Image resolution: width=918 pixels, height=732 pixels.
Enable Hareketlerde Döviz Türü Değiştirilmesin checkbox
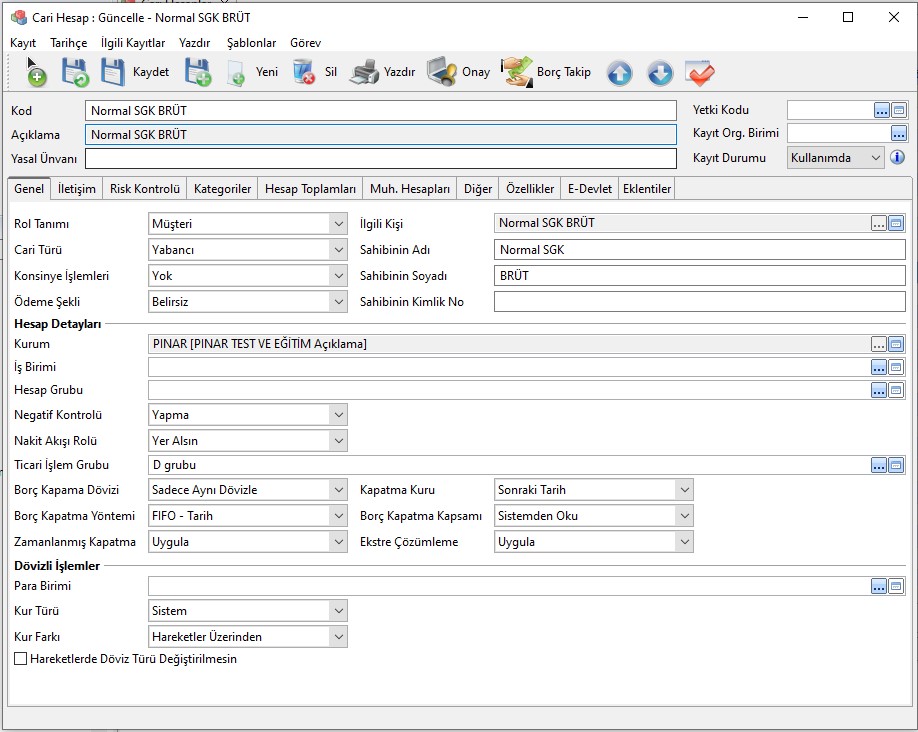pyautogui.click(x=21, y=659)
